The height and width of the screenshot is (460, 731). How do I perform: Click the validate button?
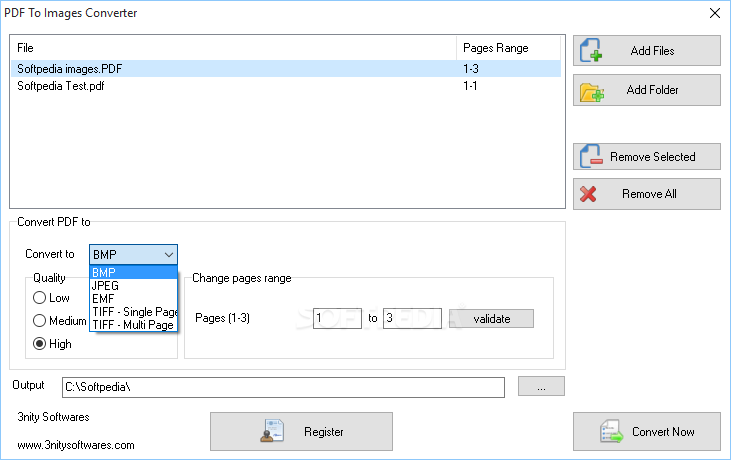tap(491, 319)
